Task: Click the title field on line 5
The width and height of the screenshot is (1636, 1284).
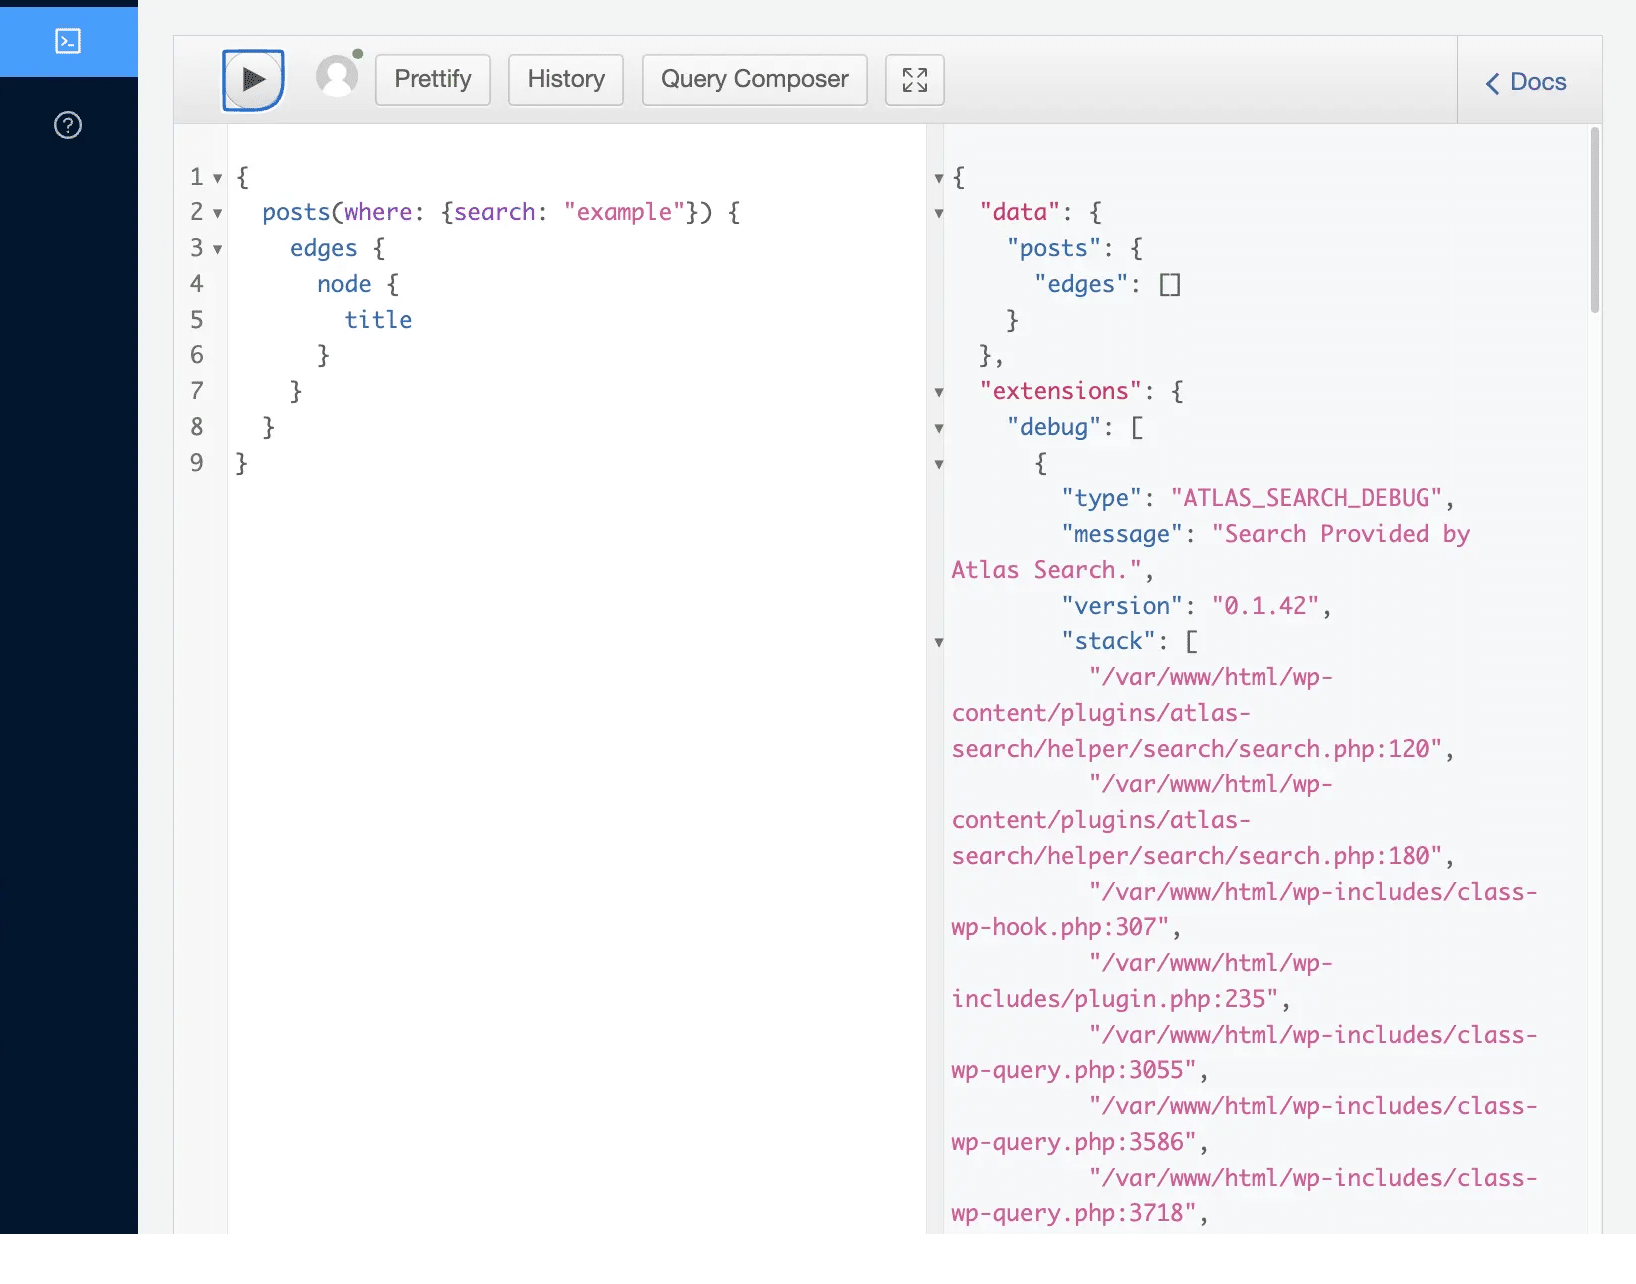Action: click(378, 320)
